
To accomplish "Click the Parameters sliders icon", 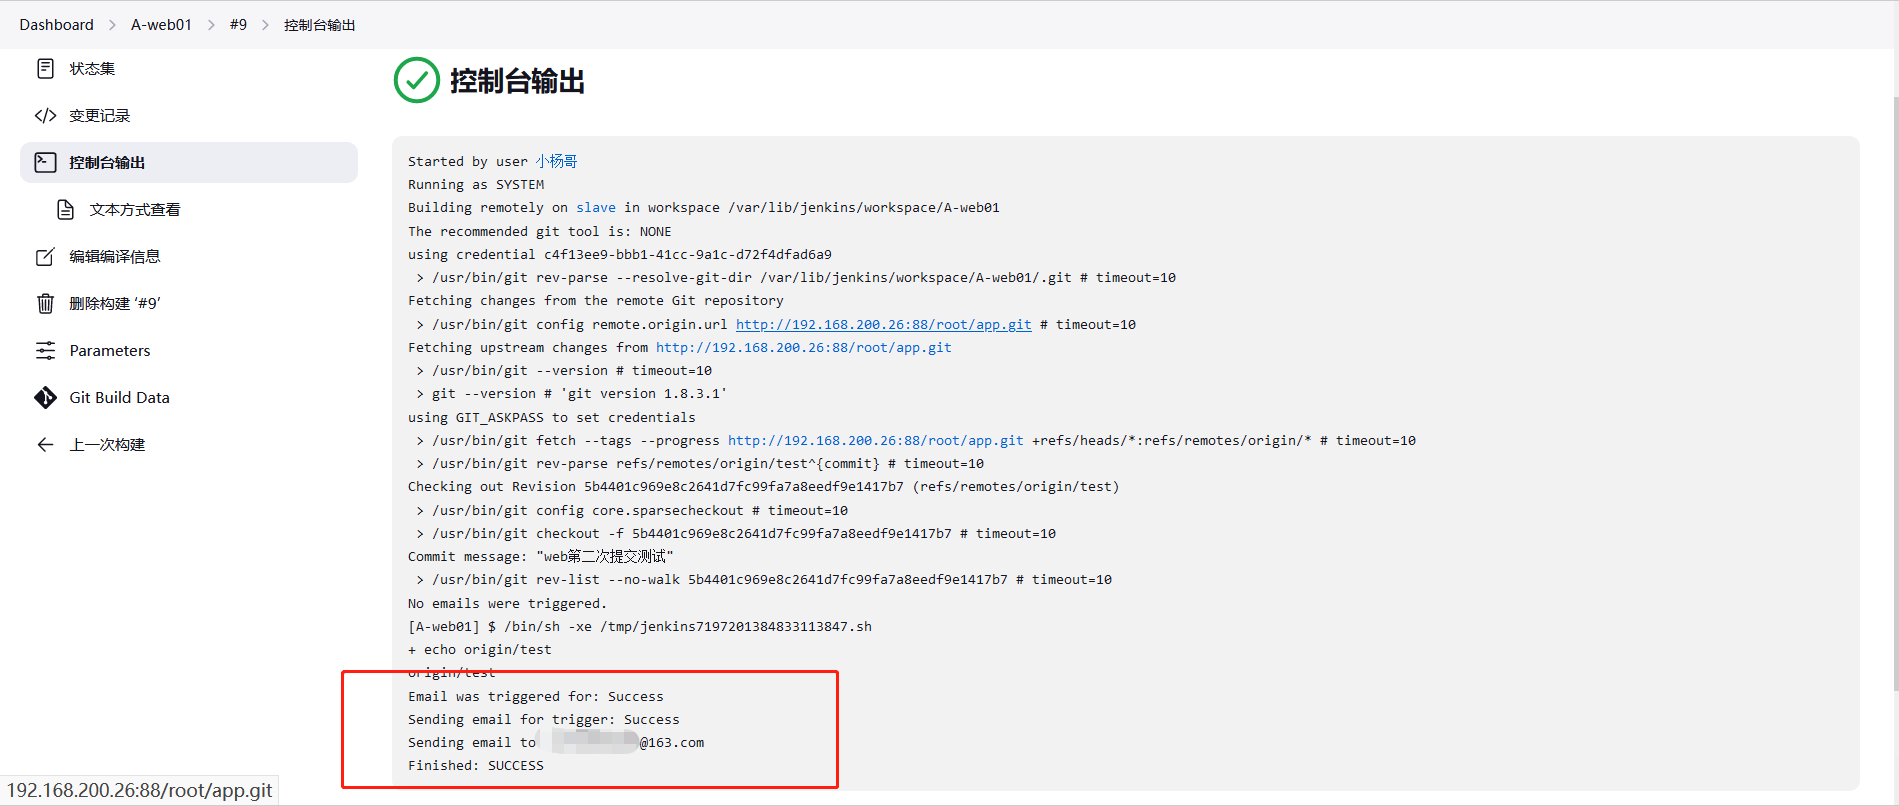I will [x=45, y=350].
